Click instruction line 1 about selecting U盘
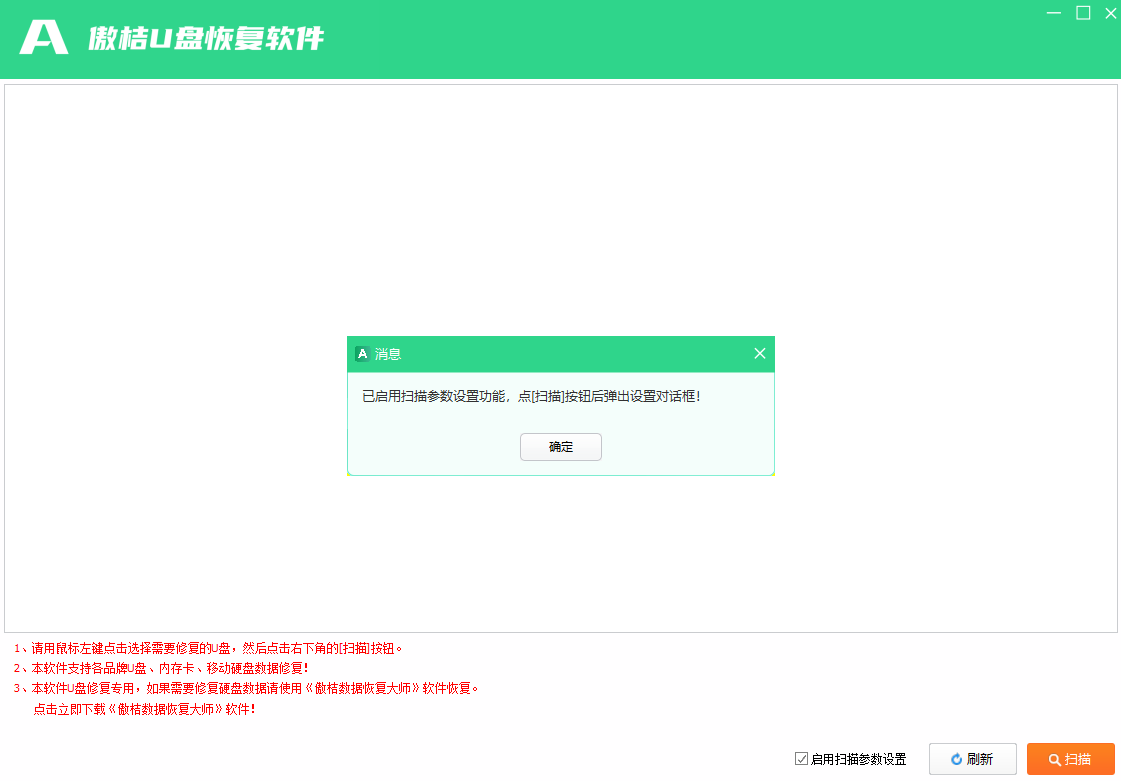This screenshot has width=1121, height=781. point(217,648)
